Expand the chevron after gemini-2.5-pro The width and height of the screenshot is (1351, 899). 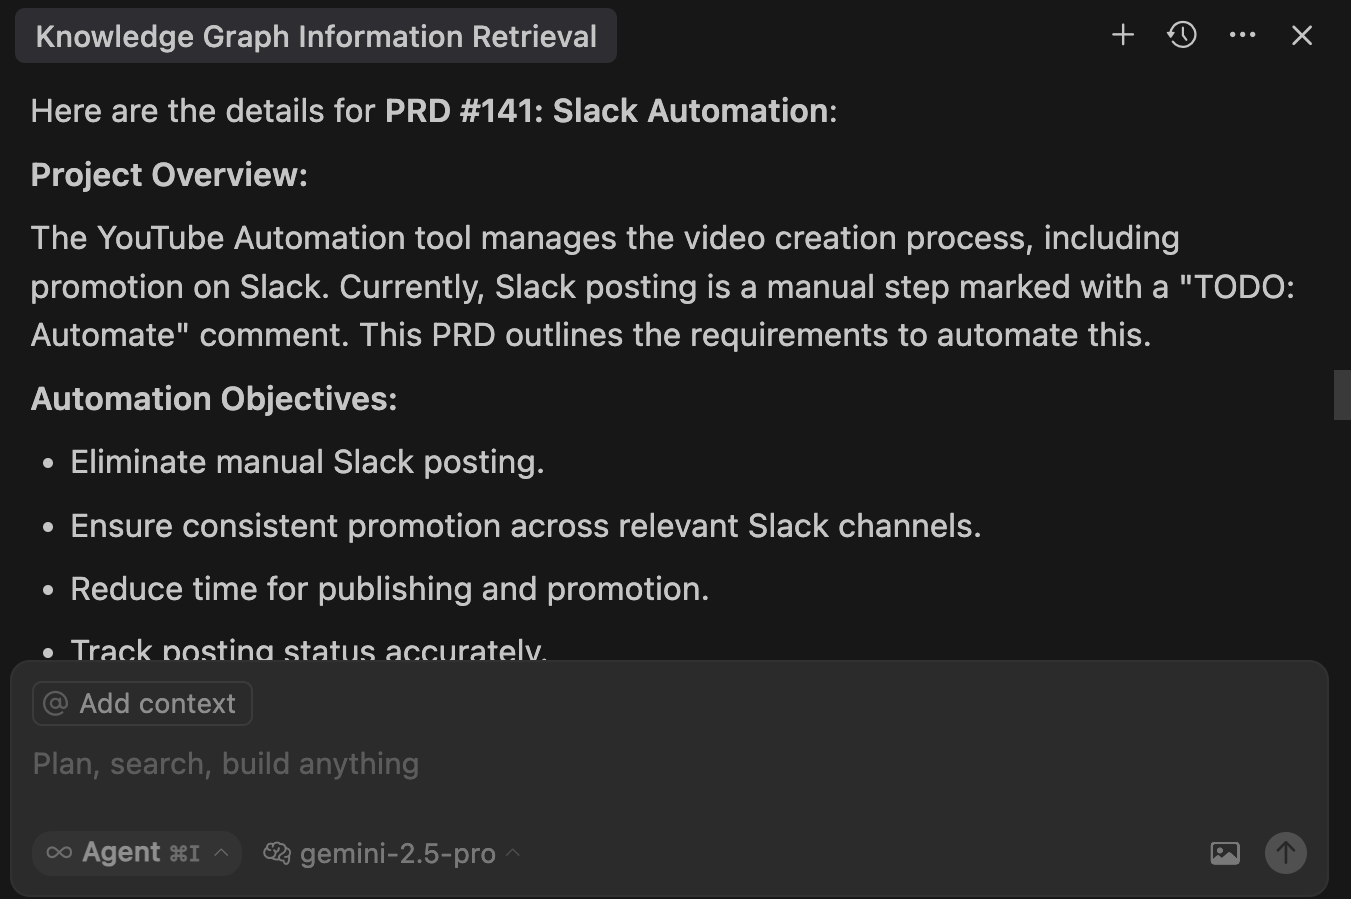[513, 853]
